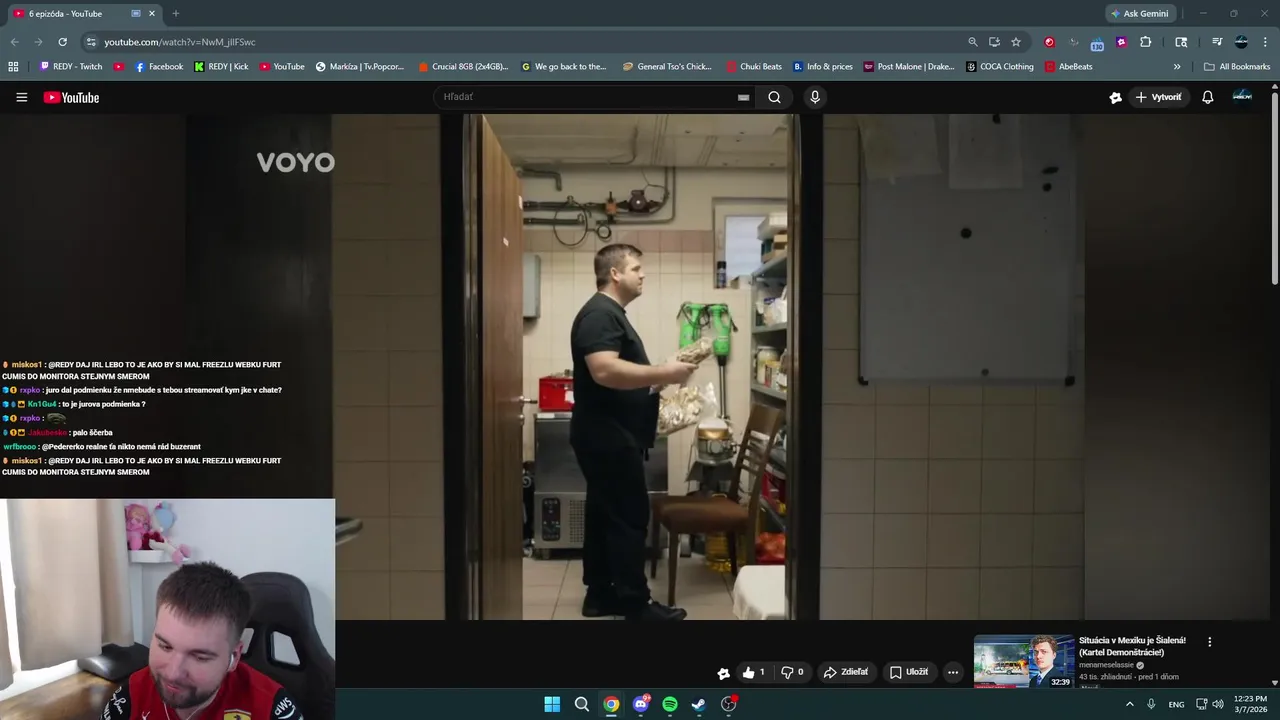Open Spotify from the taskbar
The height and width of the screenshot is (720, 1280).
pyautogui.click(x=670, y=704)
